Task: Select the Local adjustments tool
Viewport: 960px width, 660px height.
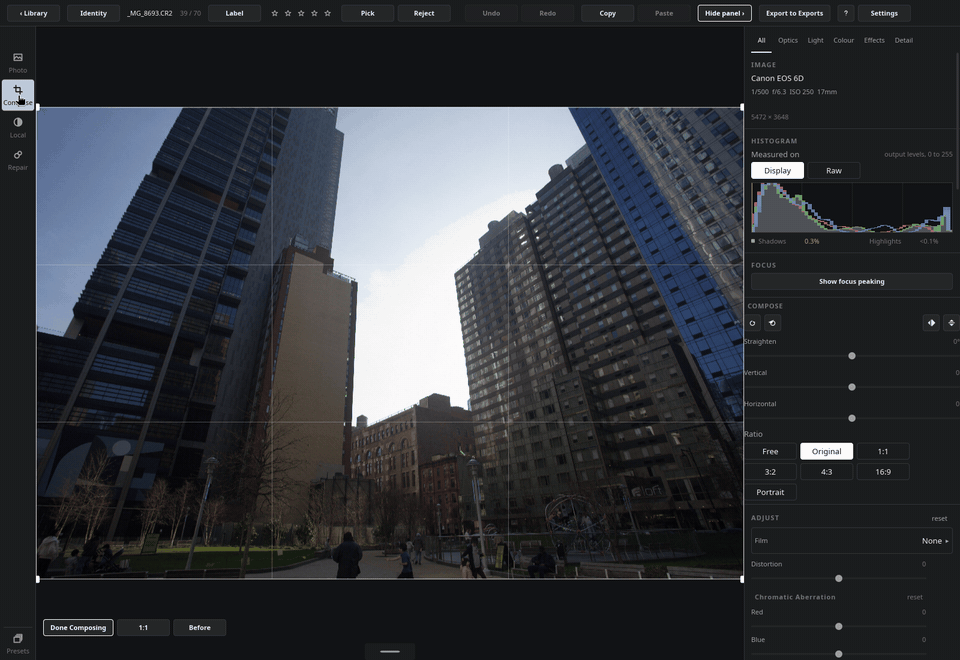Action: coord(18,128)
